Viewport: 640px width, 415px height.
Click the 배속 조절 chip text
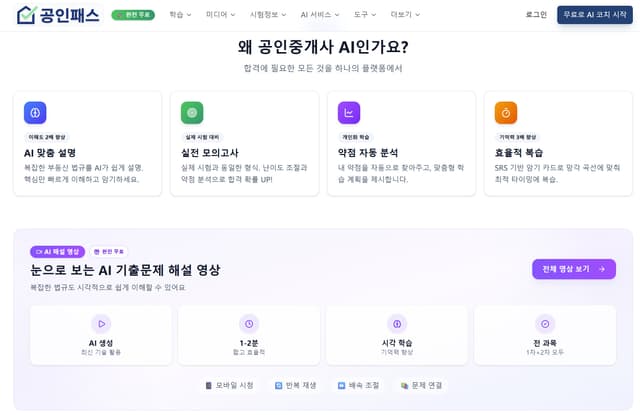364,385
